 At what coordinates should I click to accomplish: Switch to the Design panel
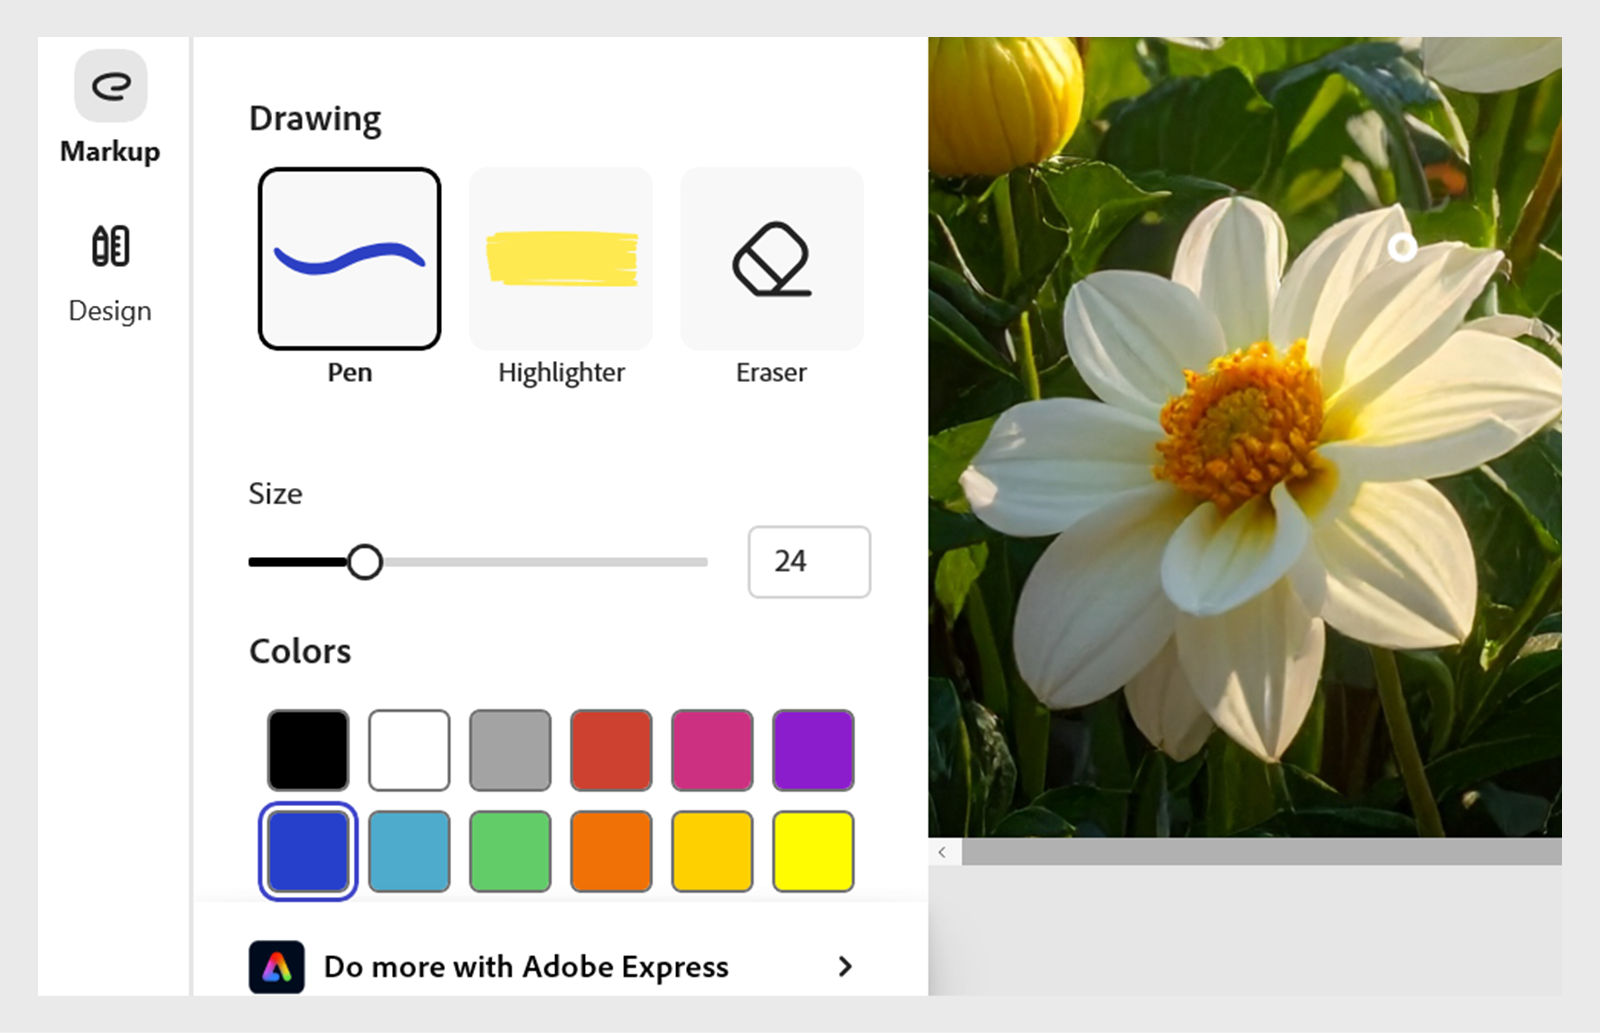pos(109,270)
